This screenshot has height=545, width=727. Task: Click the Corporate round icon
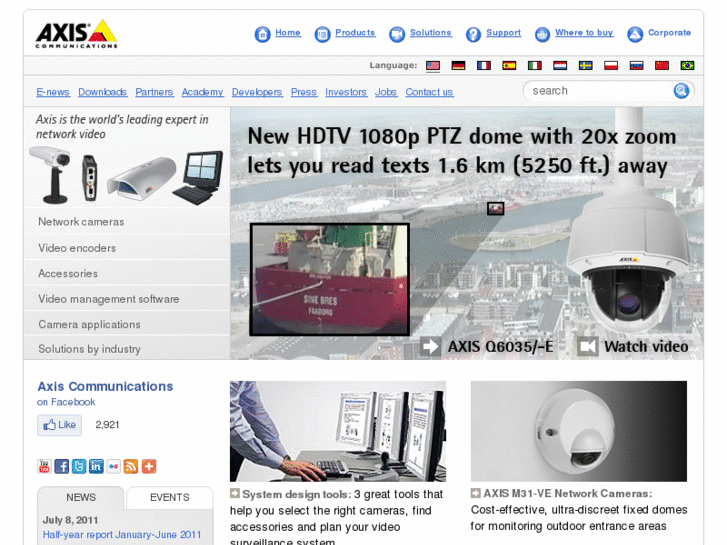[635, 34]
